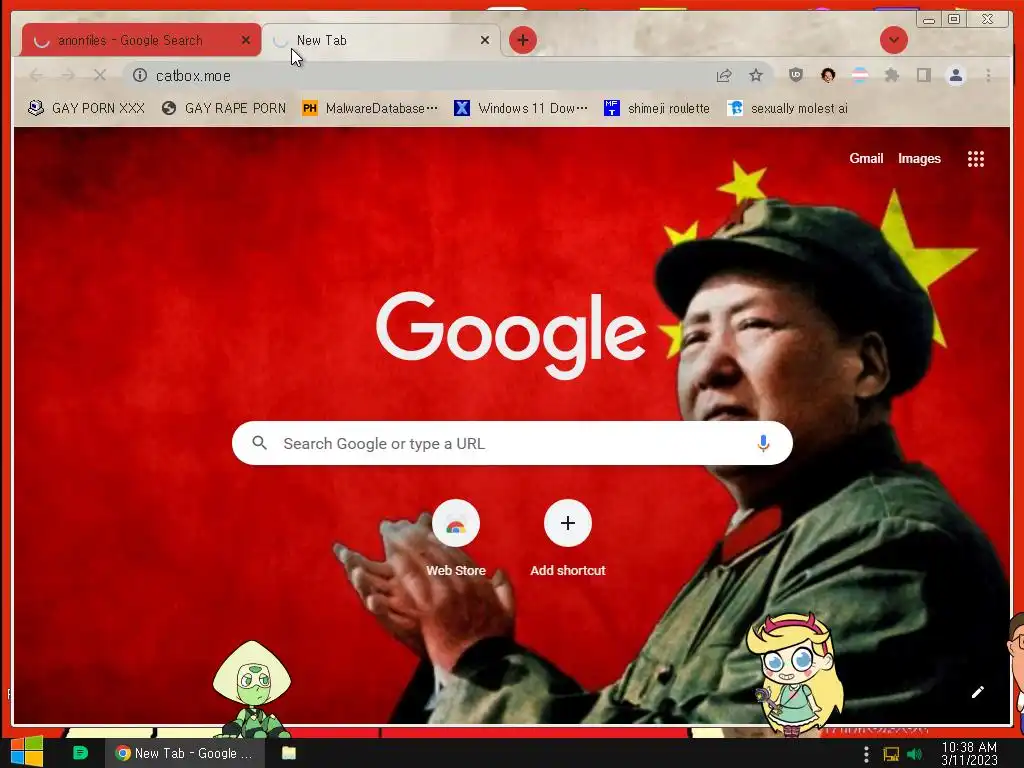Image resolution: width=1024 pixels, height=768 pixels.
Task: Start voice search with the microphone
Action: 763,443
